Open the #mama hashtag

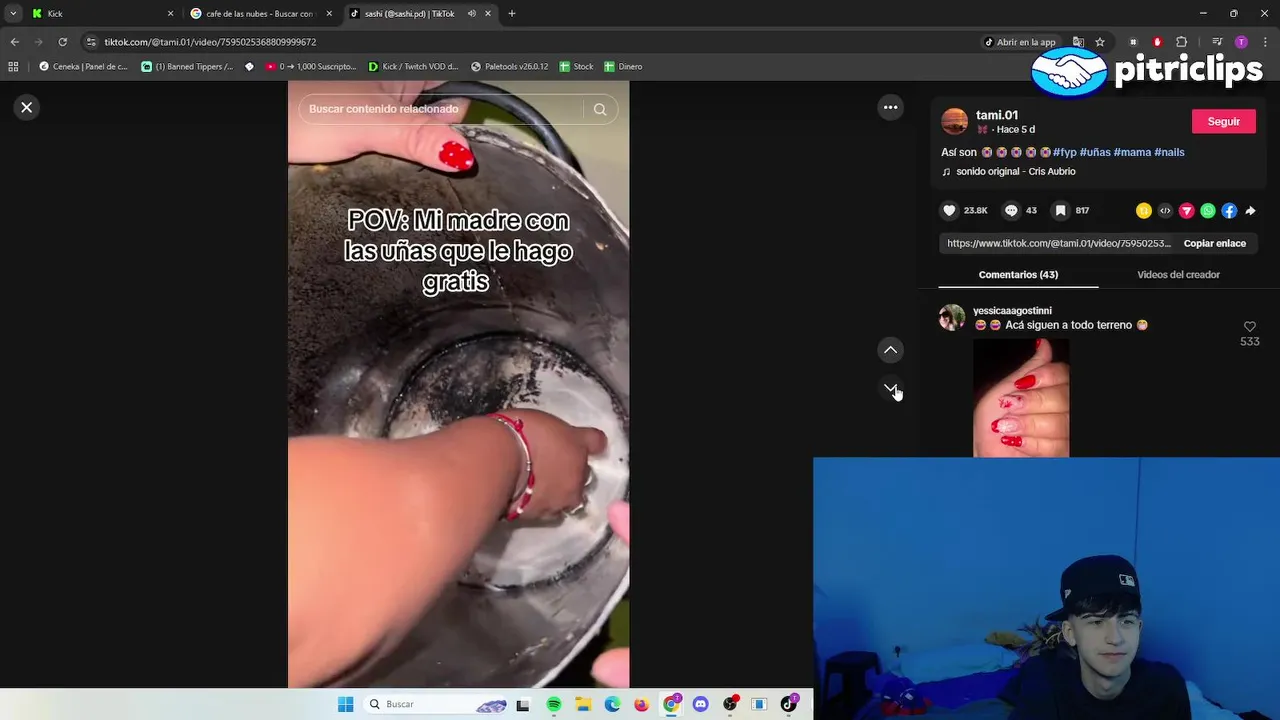1132,152
